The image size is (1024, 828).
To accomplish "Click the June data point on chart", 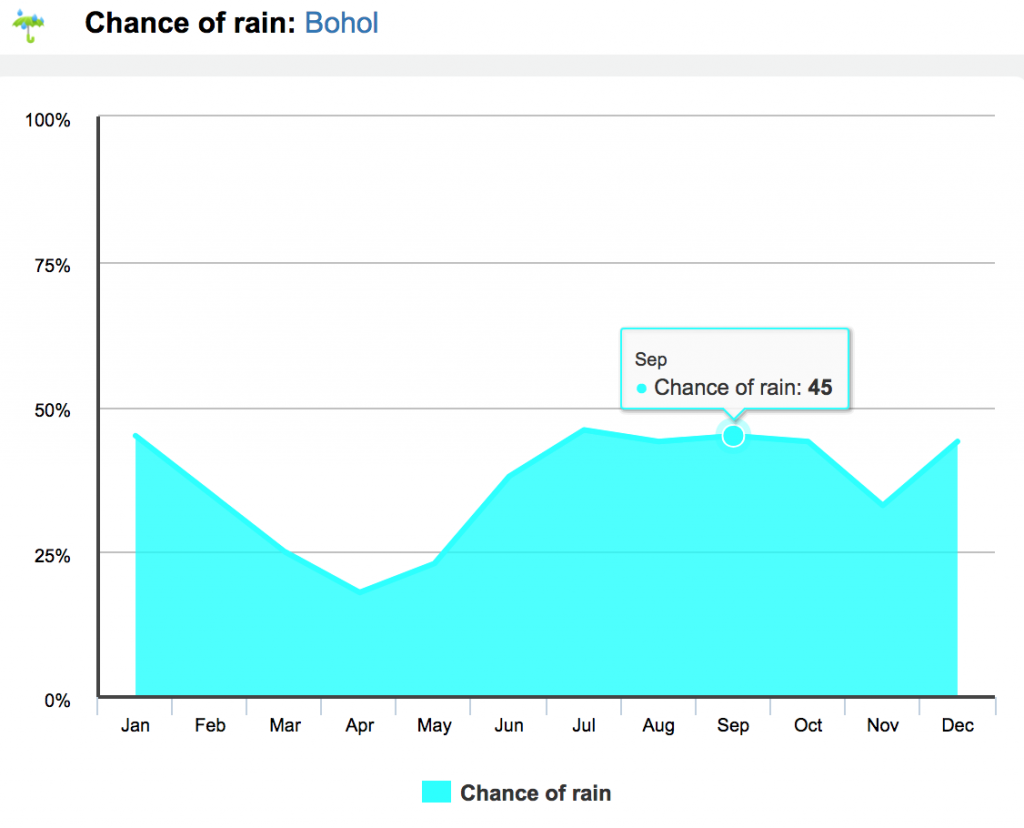I will (509, 476).
